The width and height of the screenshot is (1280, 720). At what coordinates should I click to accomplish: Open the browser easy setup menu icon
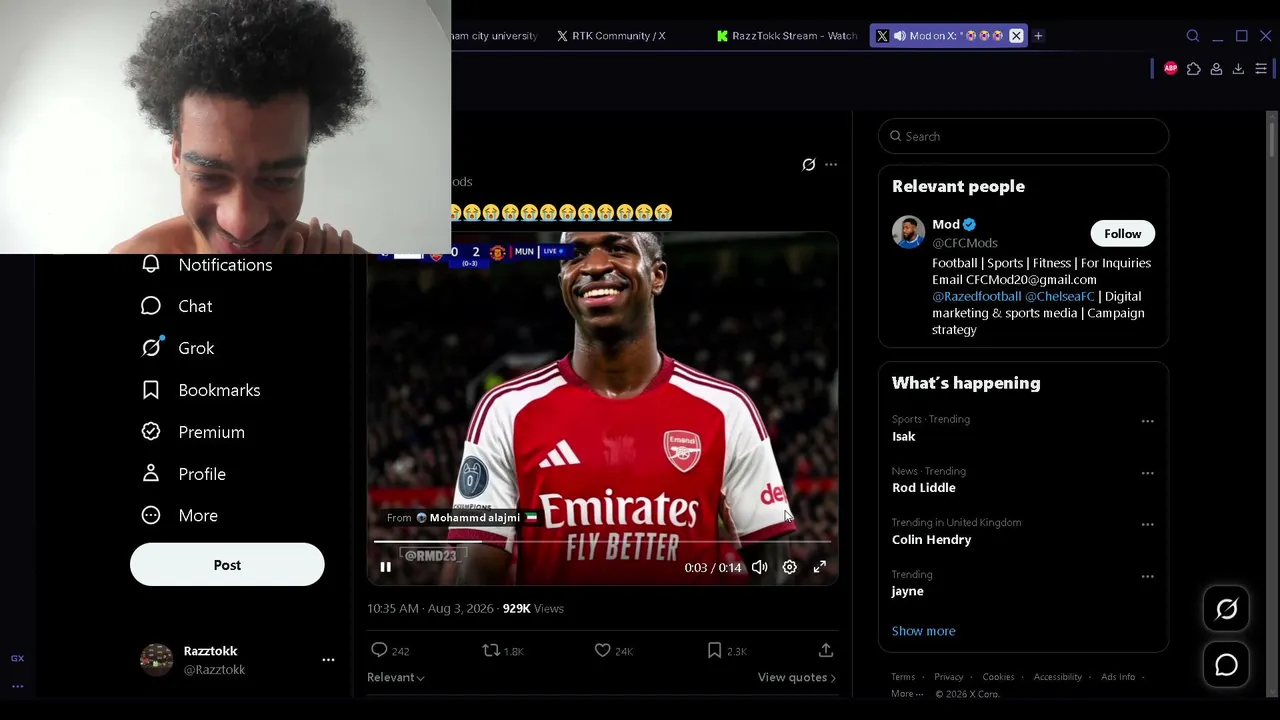pos(1261,69)
